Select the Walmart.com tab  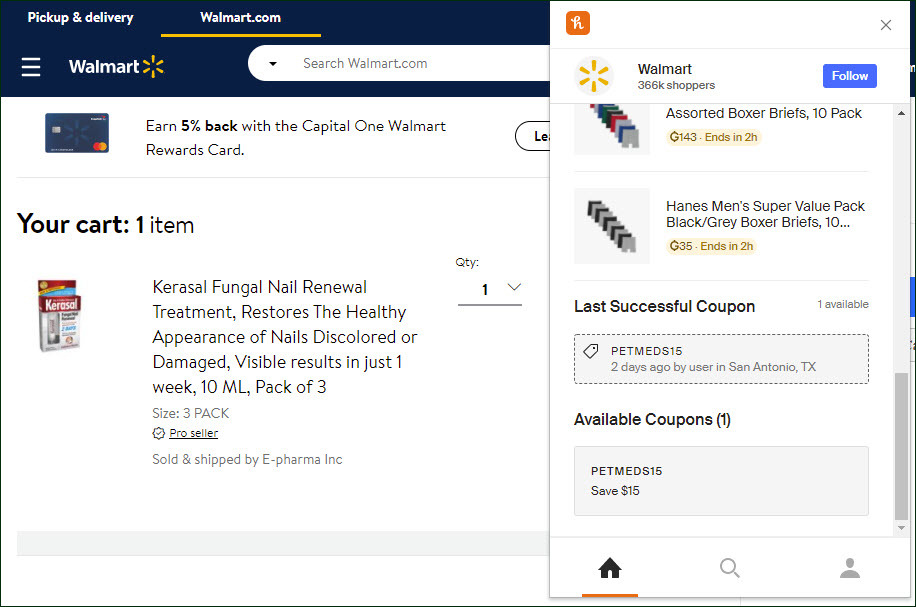tap(240, 18)
